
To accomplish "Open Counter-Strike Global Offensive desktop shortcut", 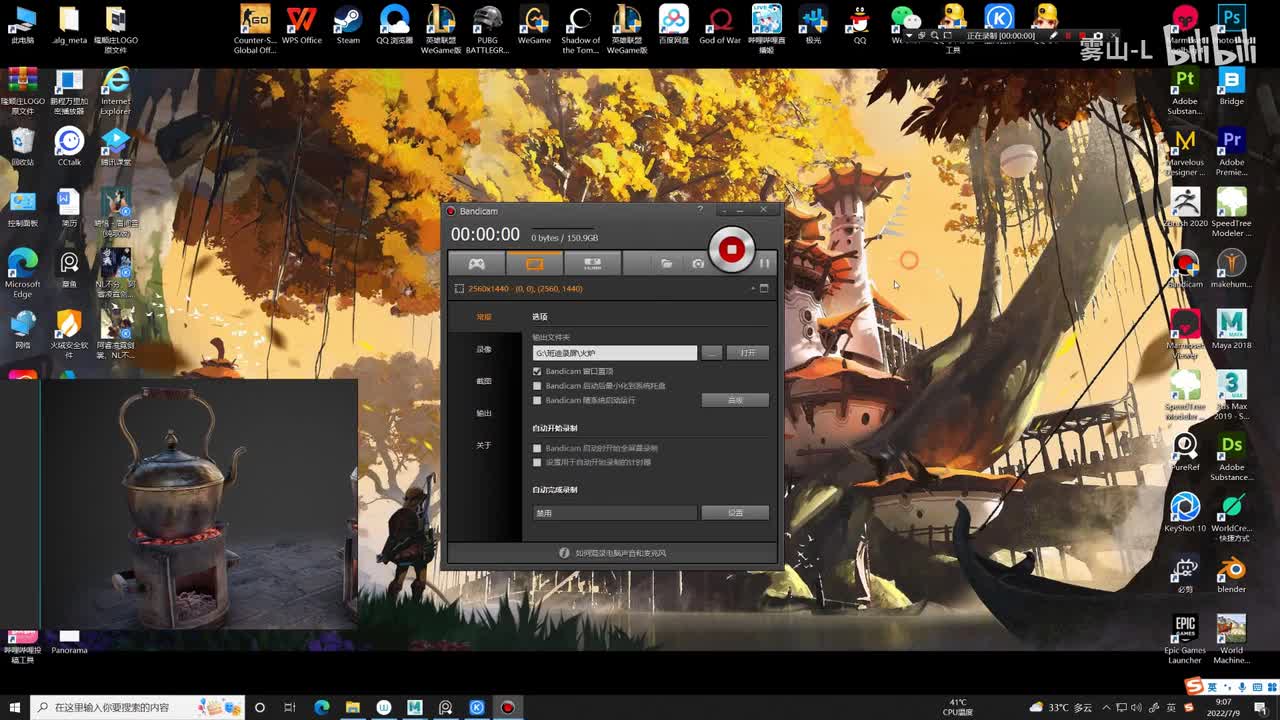I will pos(255,30).
